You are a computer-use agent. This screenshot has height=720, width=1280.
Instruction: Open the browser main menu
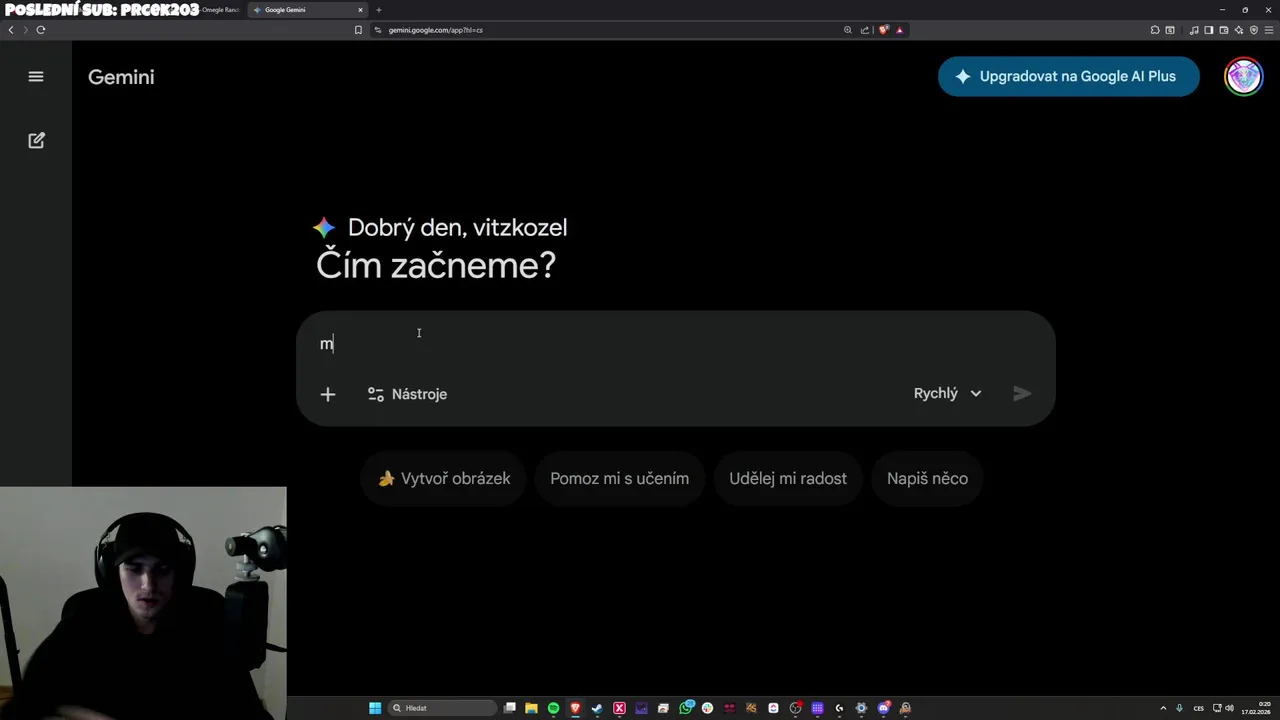point(1269,30)
